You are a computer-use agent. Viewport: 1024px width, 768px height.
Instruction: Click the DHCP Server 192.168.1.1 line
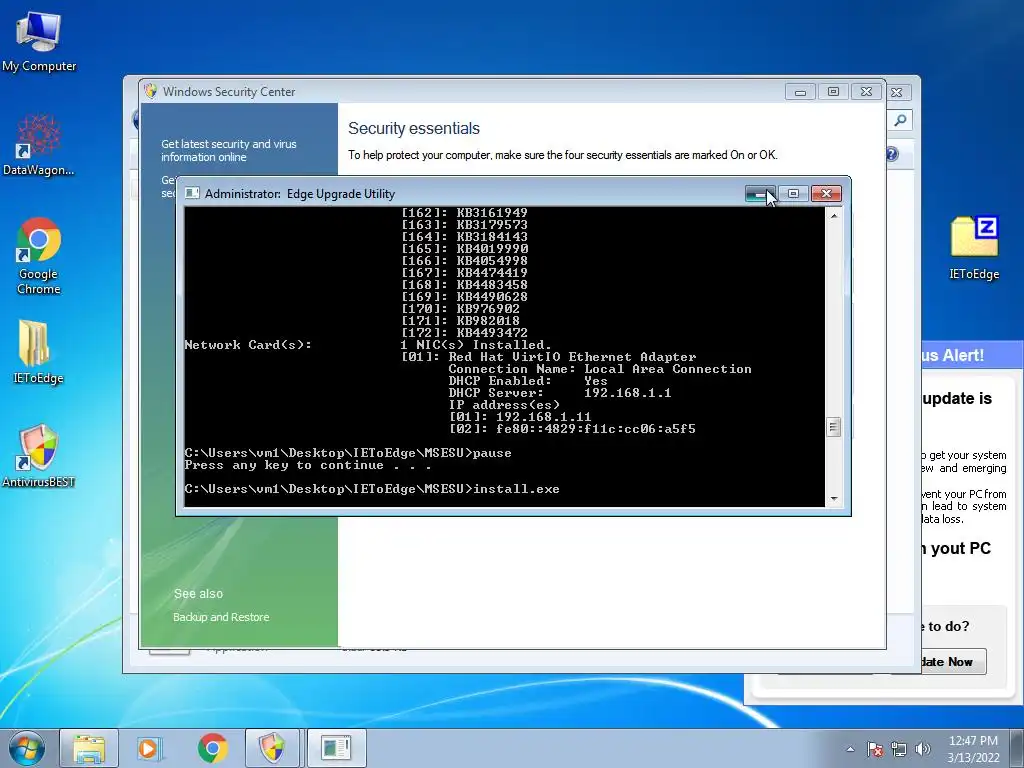tap(560, 392)
